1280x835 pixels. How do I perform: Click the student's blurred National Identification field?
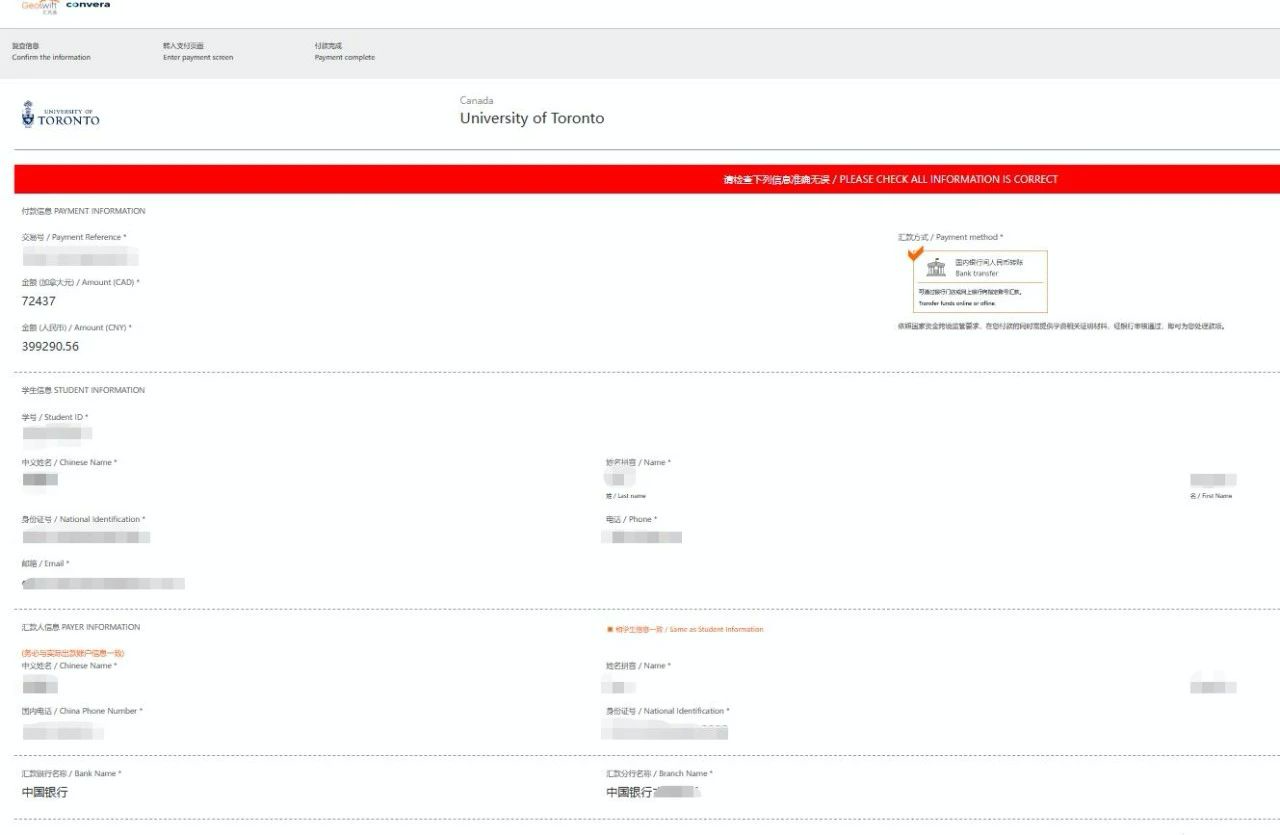pos(86,537)
